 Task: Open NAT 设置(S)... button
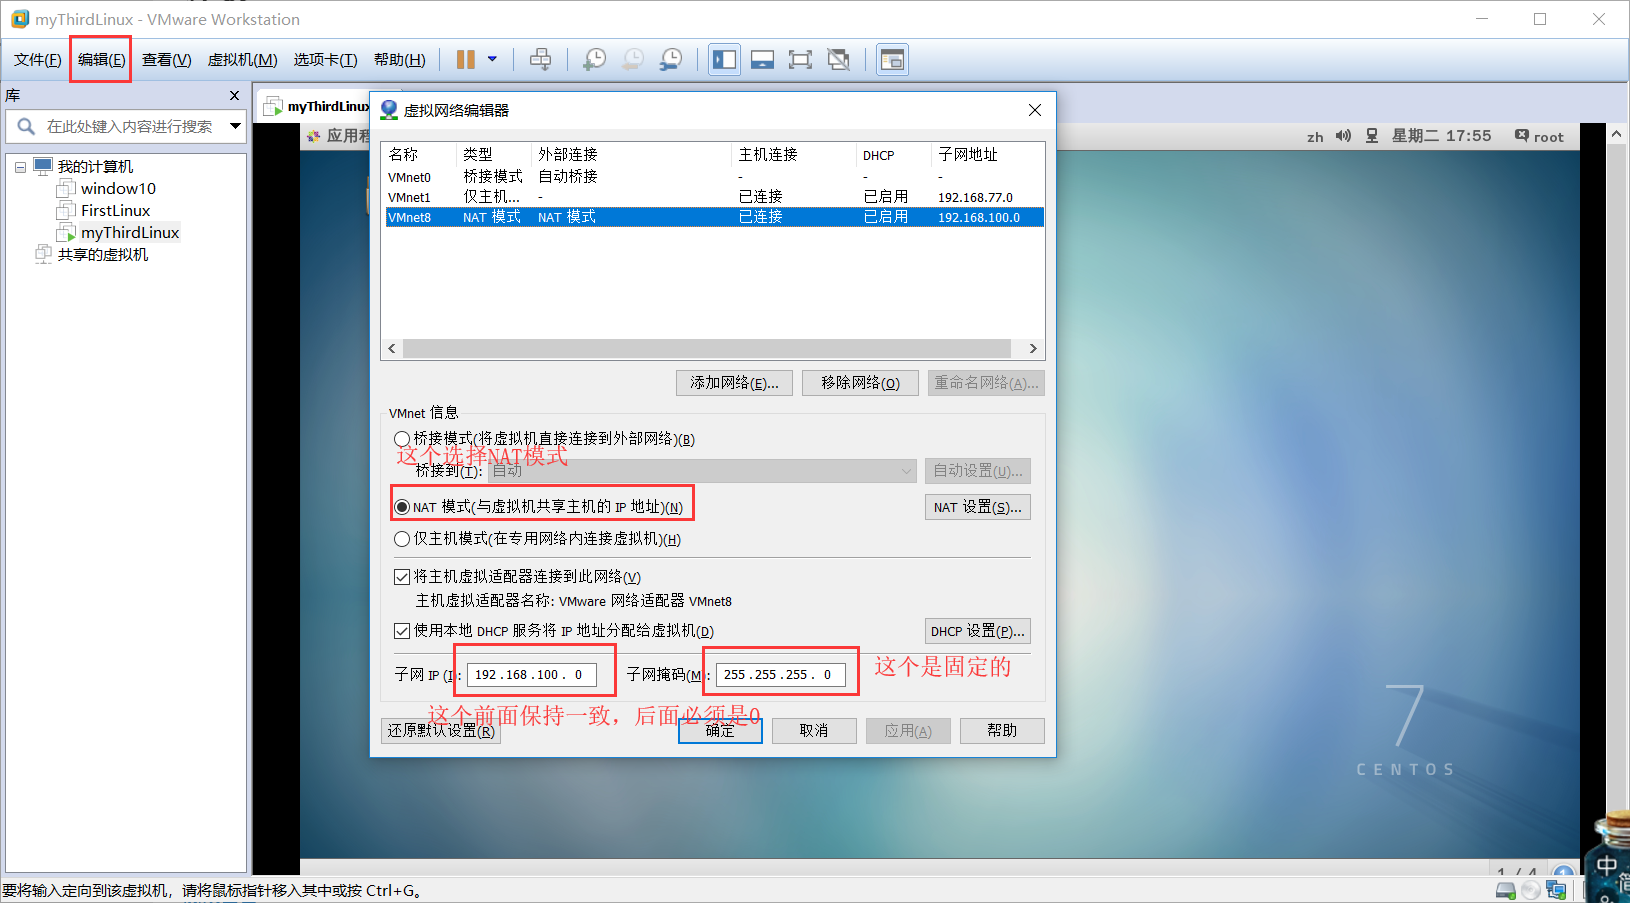(x=977, y=507)
